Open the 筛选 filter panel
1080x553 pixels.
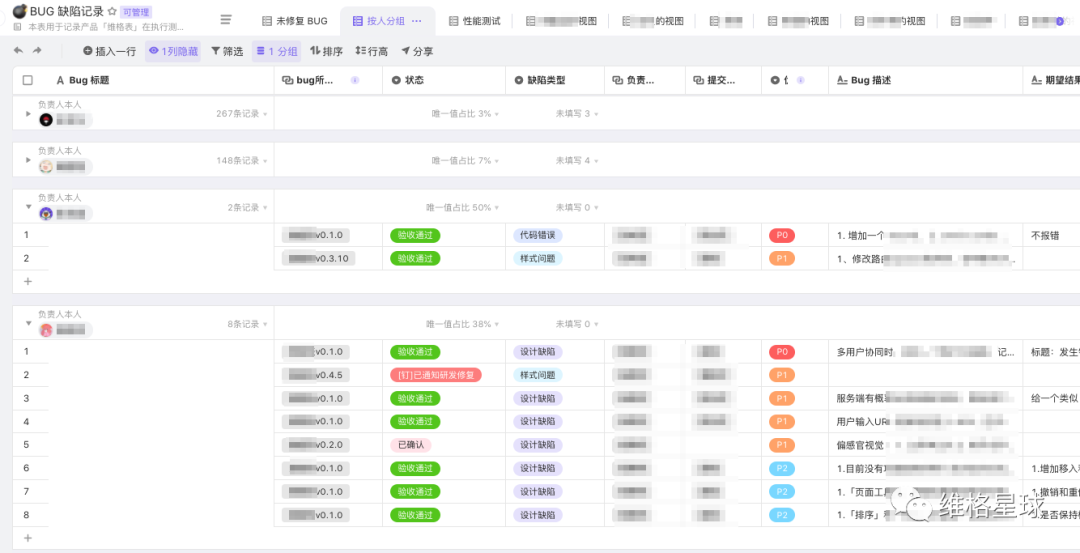pyautogui.click(x=227, y=51)
